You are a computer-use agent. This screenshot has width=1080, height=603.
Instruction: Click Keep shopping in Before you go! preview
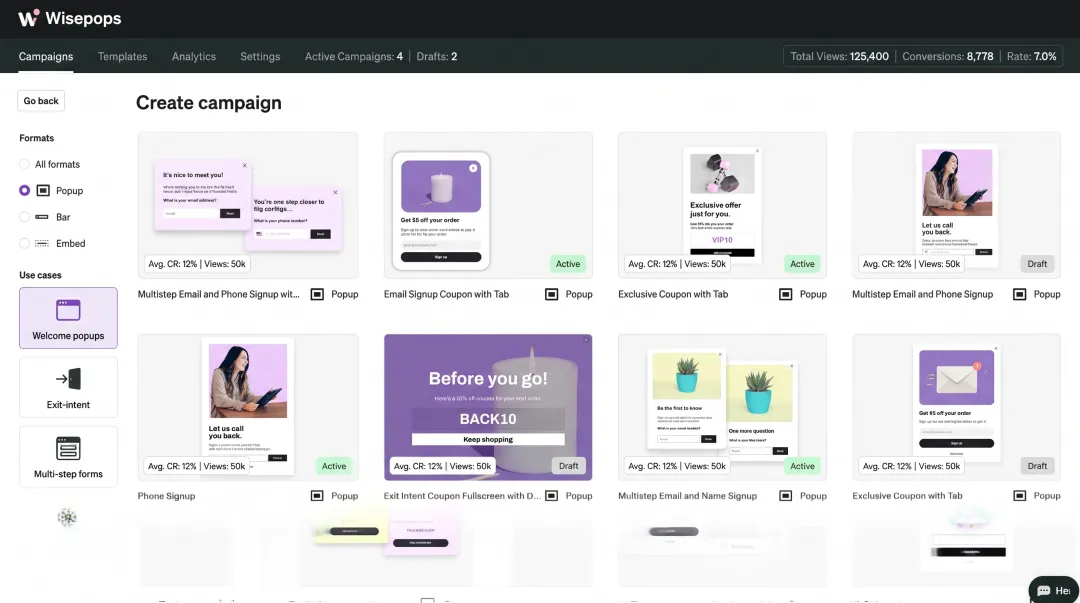point(488,439)
